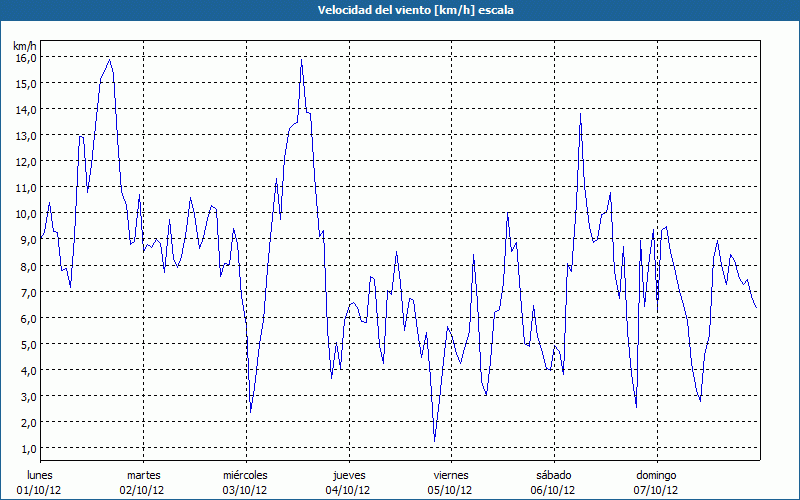The height and width of the screenshot is (500, 800).
Task: Click the 'viernes' day label
Action: [x=451, y=475]
